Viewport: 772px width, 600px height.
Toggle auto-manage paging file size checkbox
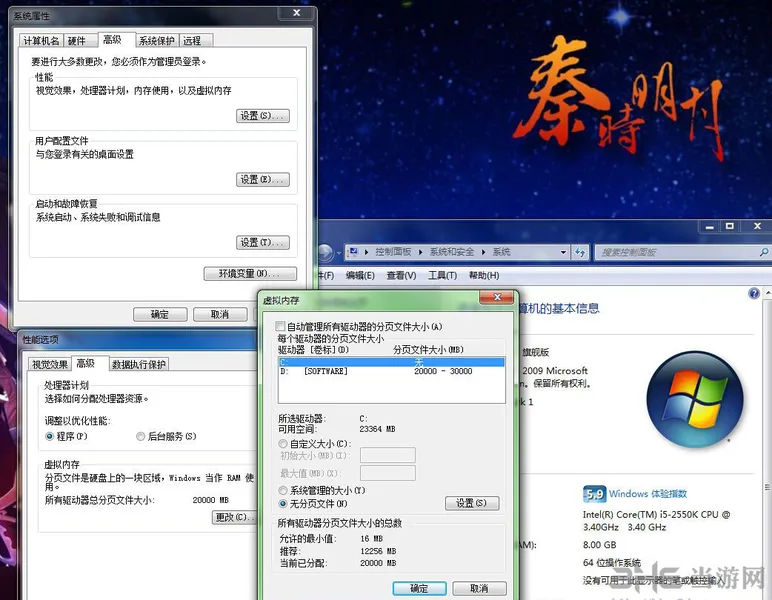click(x=280, y=326)
